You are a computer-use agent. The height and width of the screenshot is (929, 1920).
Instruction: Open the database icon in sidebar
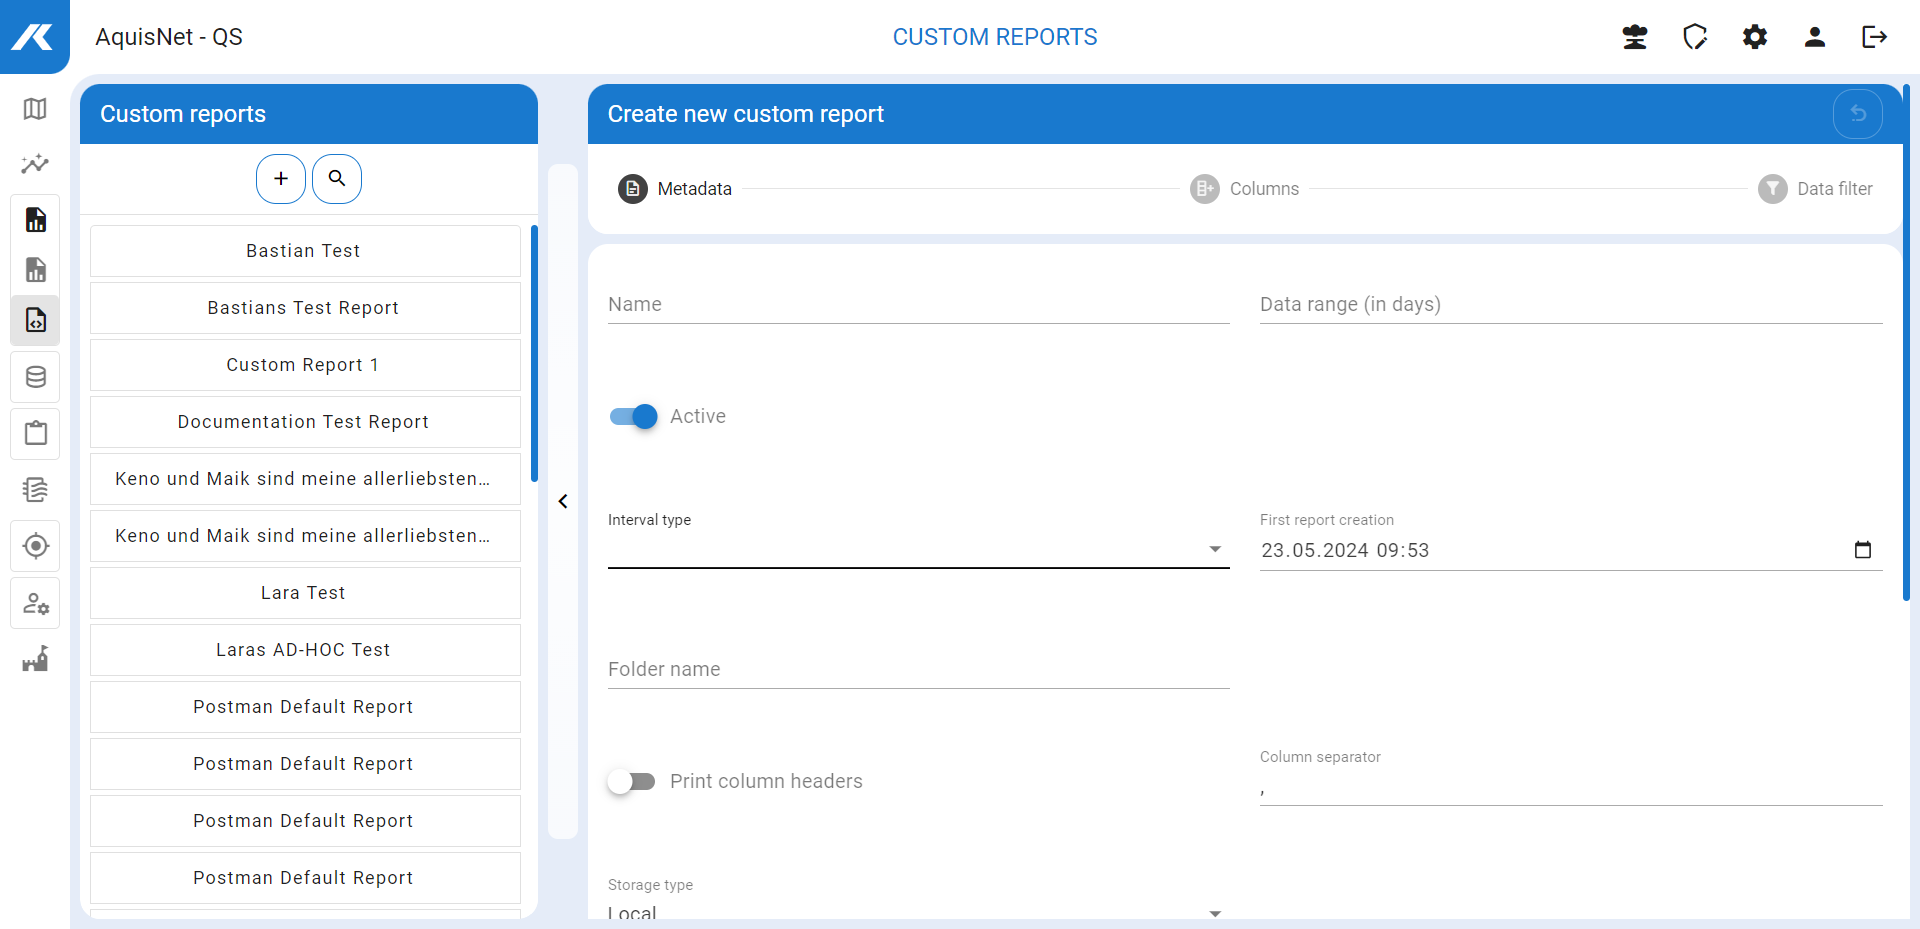pos(35,377)
